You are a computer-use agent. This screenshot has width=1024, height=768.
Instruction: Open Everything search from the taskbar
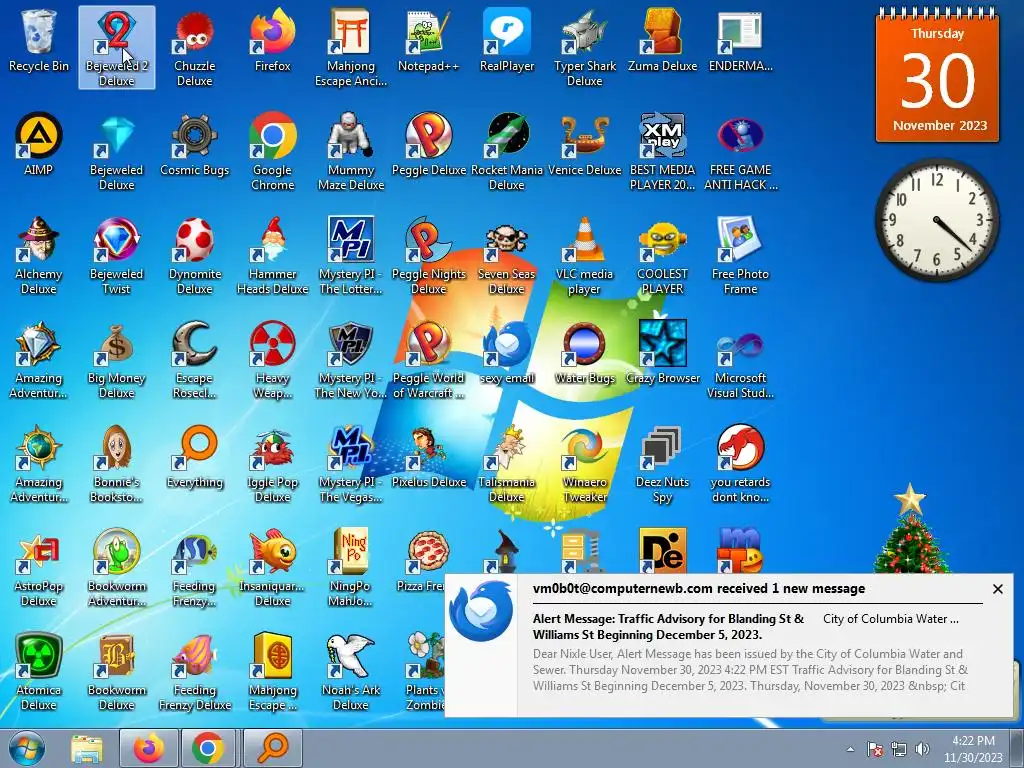pyautogui.click(x=273, y=748)
